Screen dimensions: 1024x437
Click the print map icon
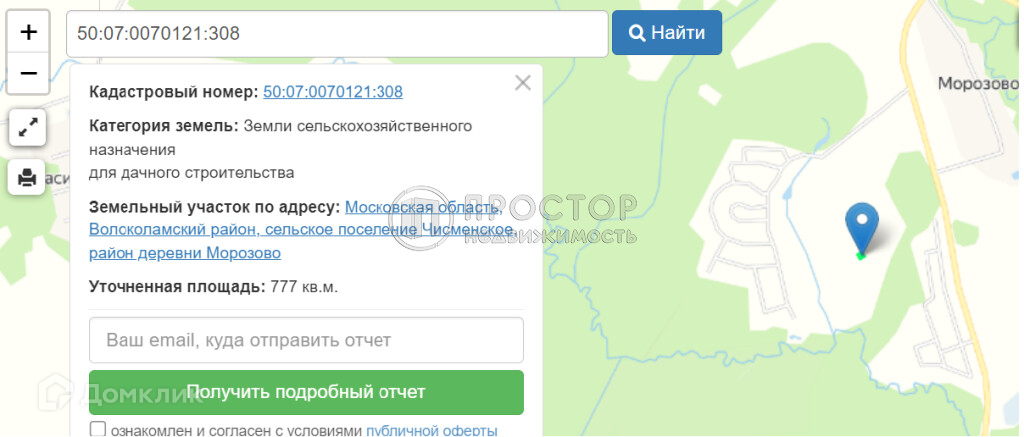click(x=27, y=176)
